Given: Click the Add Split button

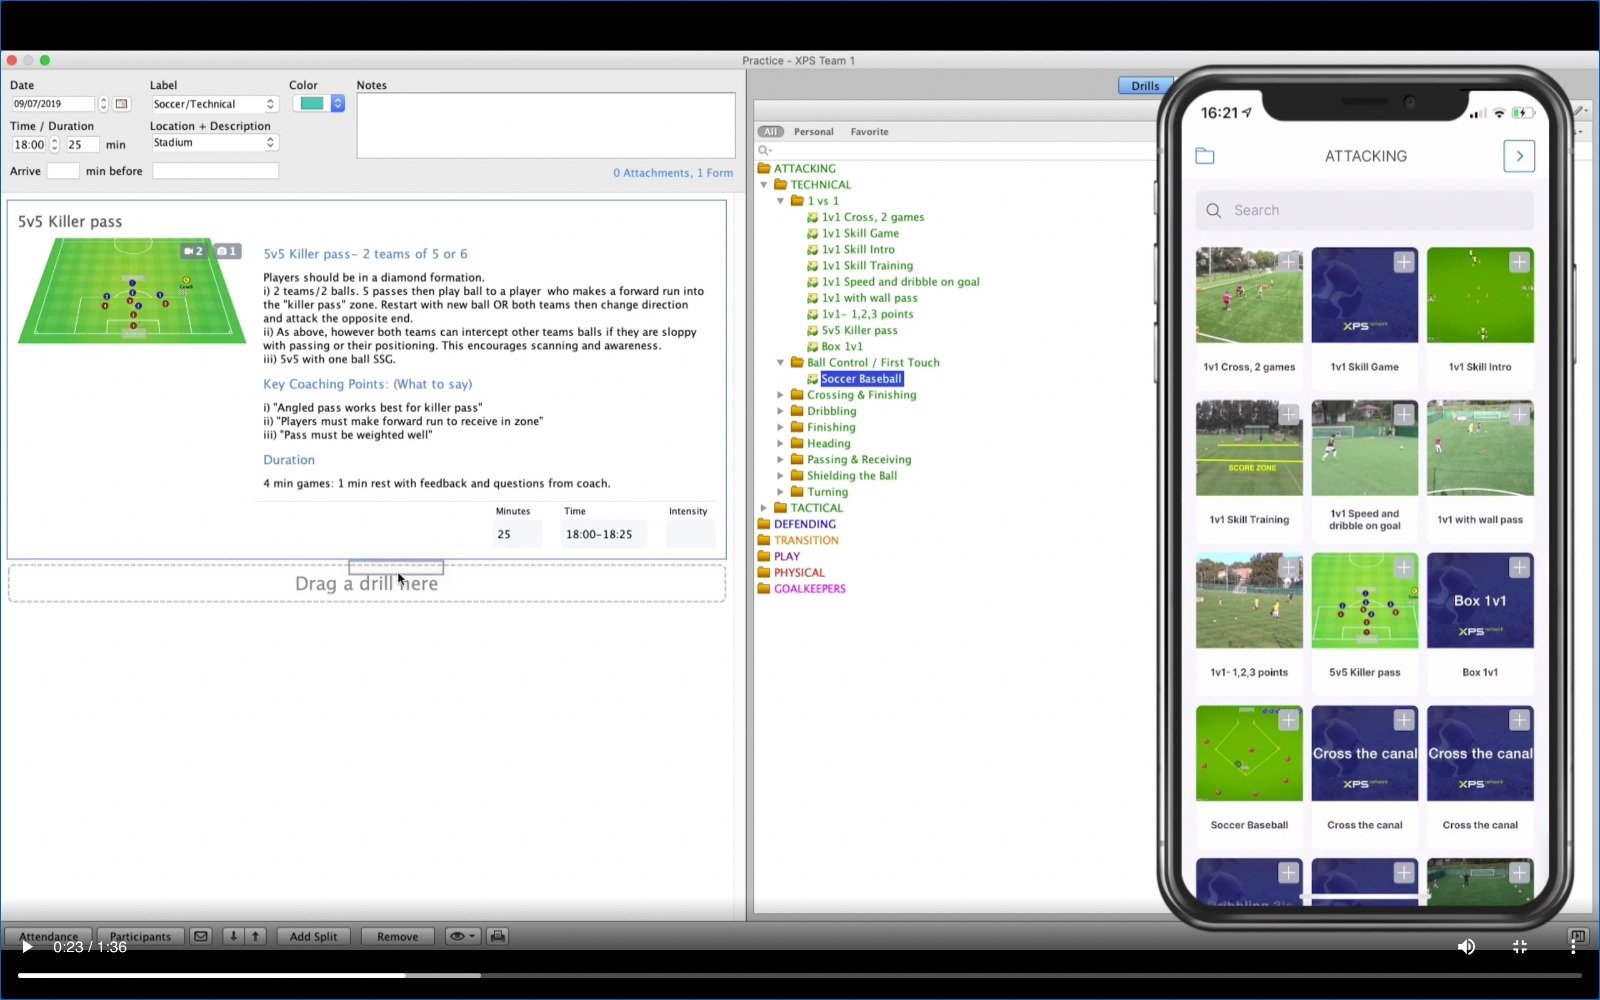Looking at the screenshot, I should 313,936.
